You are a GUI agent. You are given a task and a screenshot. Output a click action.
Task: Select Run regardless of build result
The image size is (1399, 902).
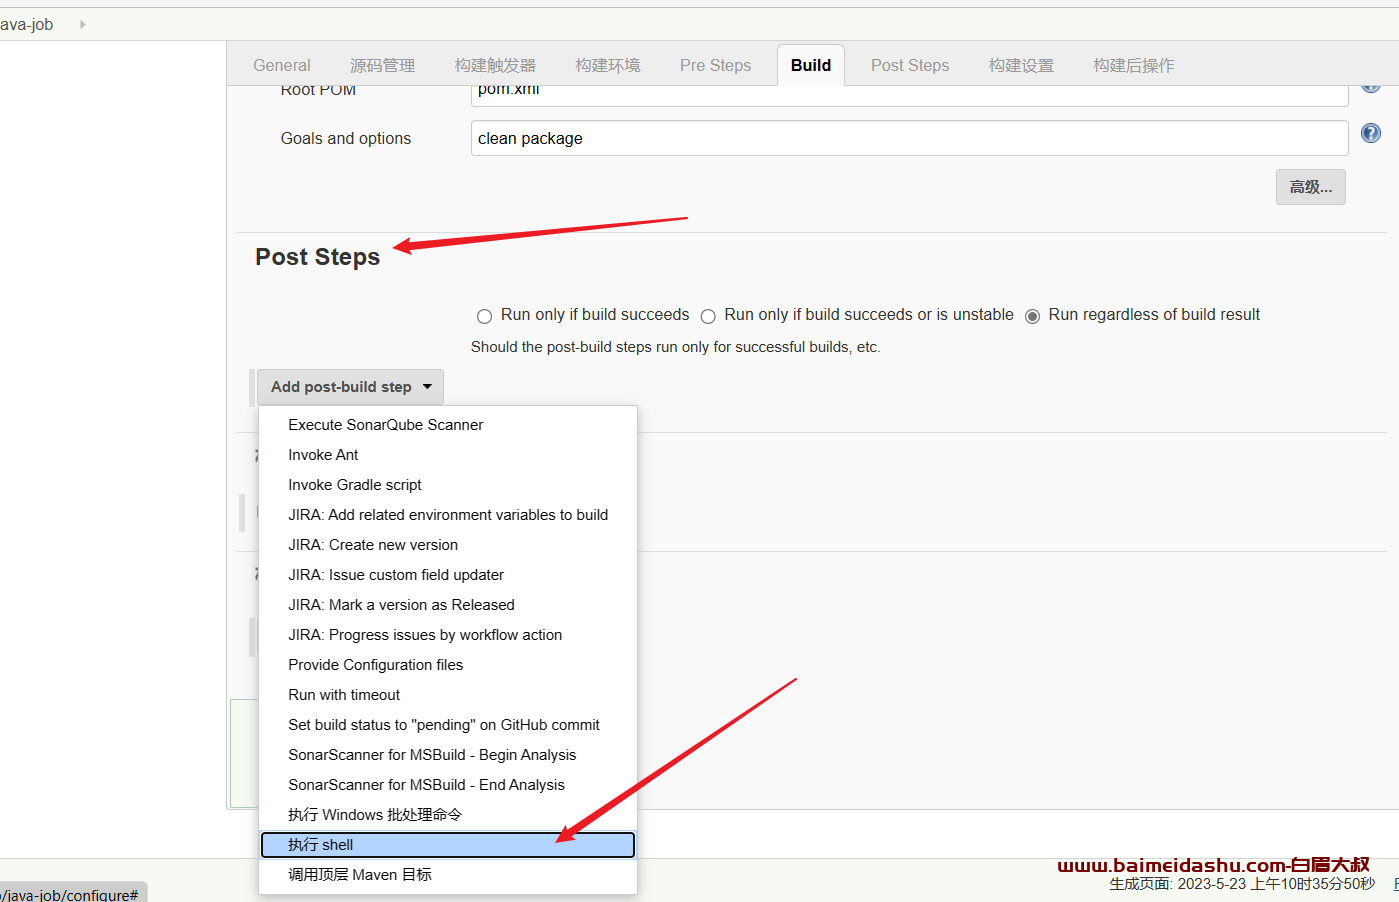tap(1032, 316)
